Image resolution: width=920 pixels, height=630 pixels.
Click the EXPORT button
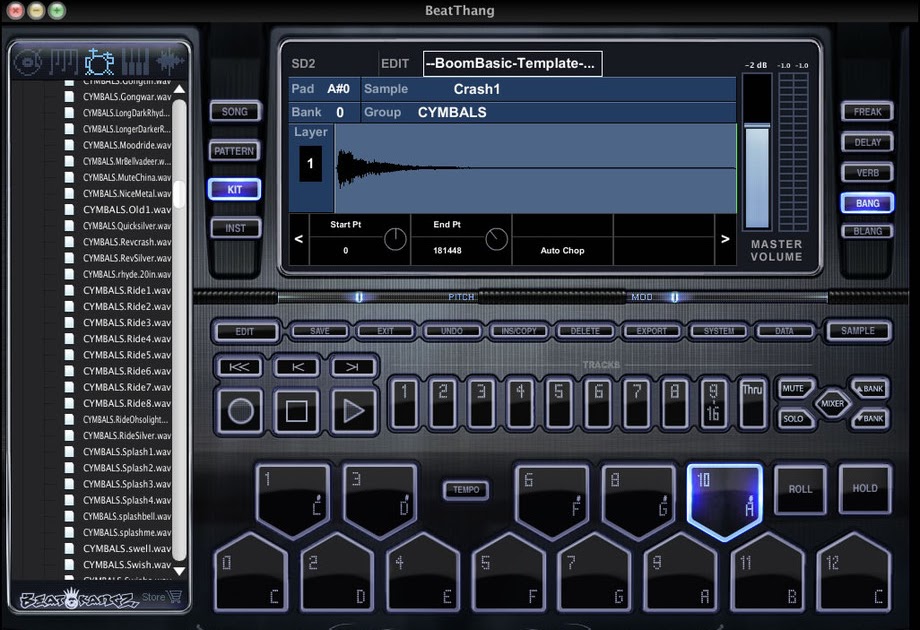coord(651,331)
